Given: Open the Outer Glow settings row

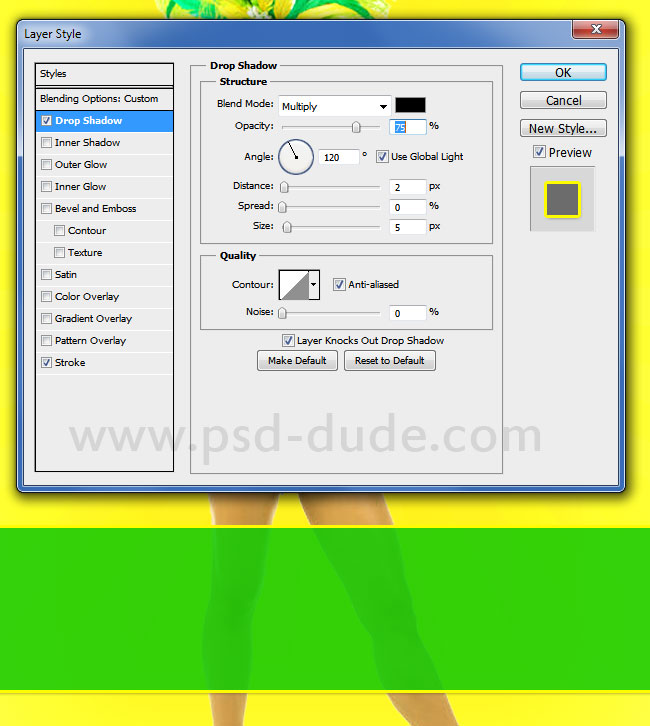Looking at the screenshot, I should pyautogui.click(x=104, y=165).
